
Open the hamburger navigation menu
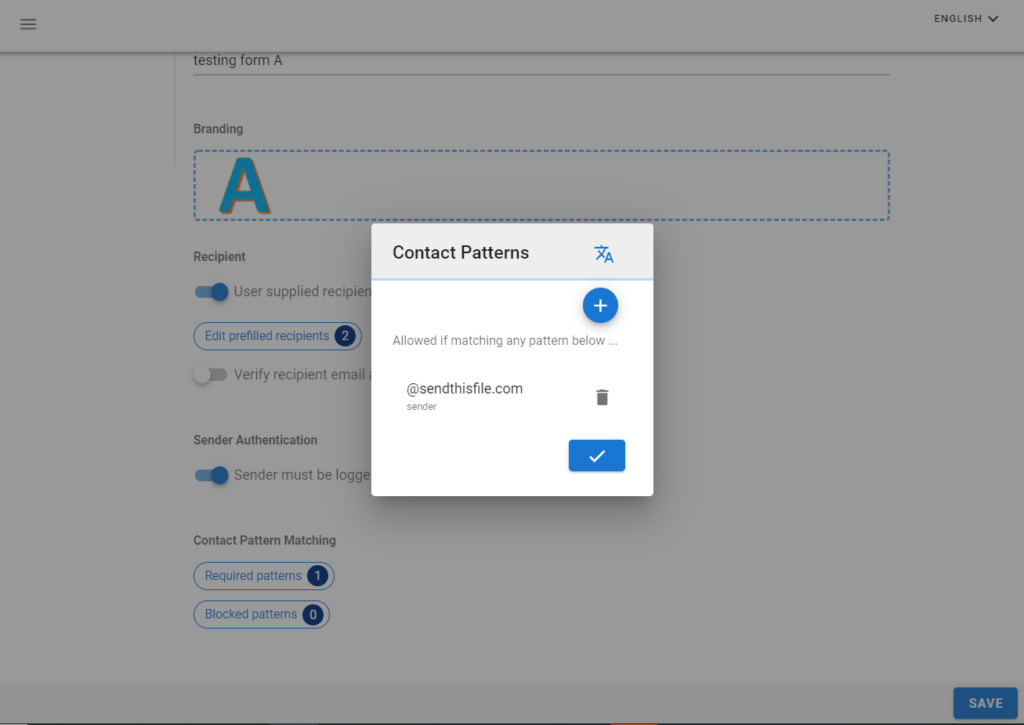28,24
